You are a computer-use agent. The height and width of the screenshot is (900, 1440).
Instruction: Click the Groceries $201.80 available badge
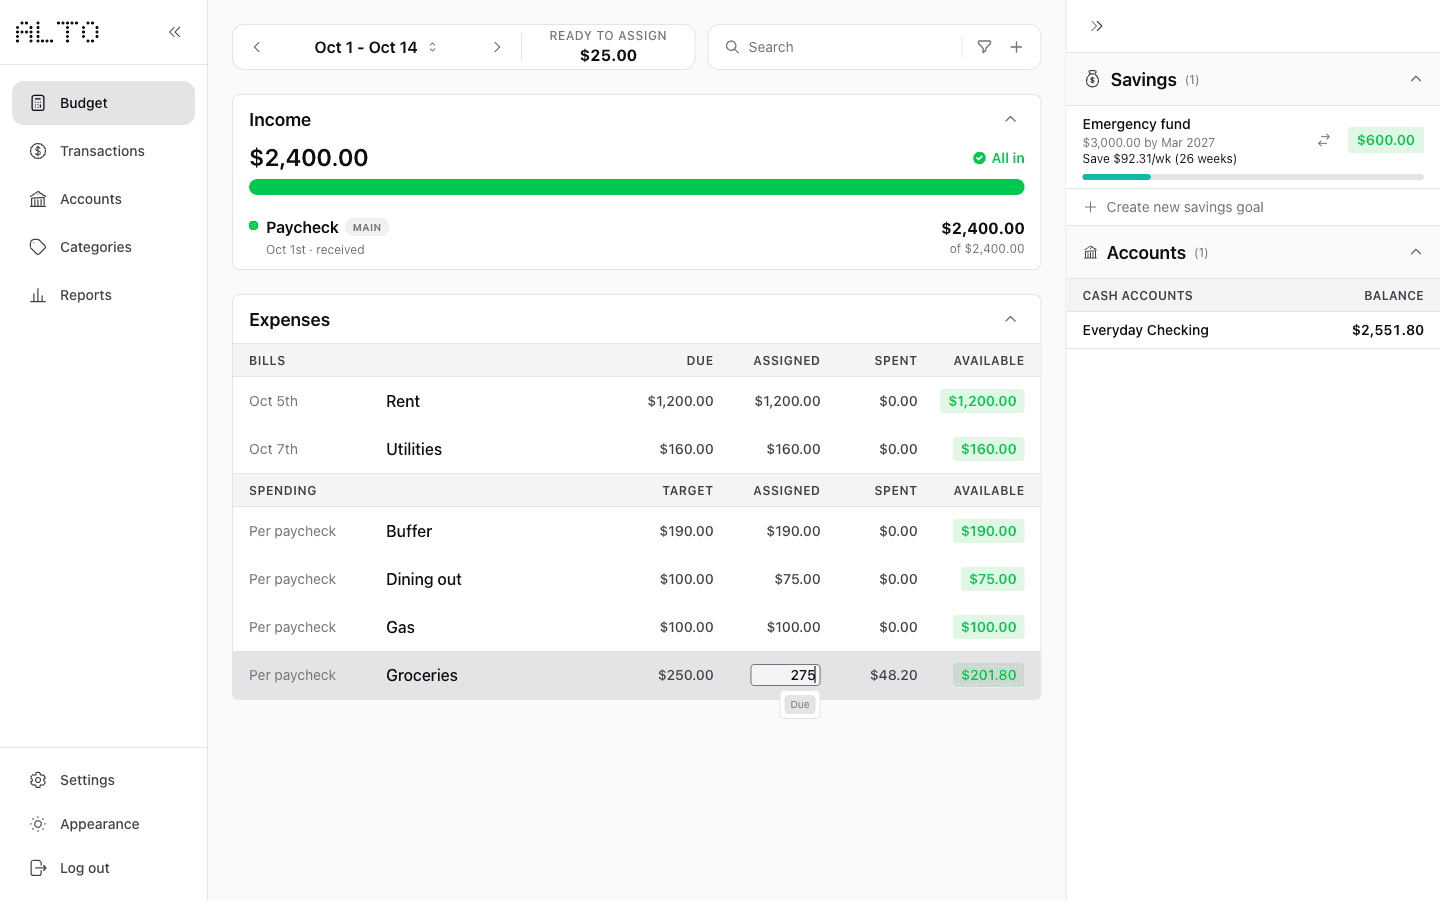(x=988, y=675)
